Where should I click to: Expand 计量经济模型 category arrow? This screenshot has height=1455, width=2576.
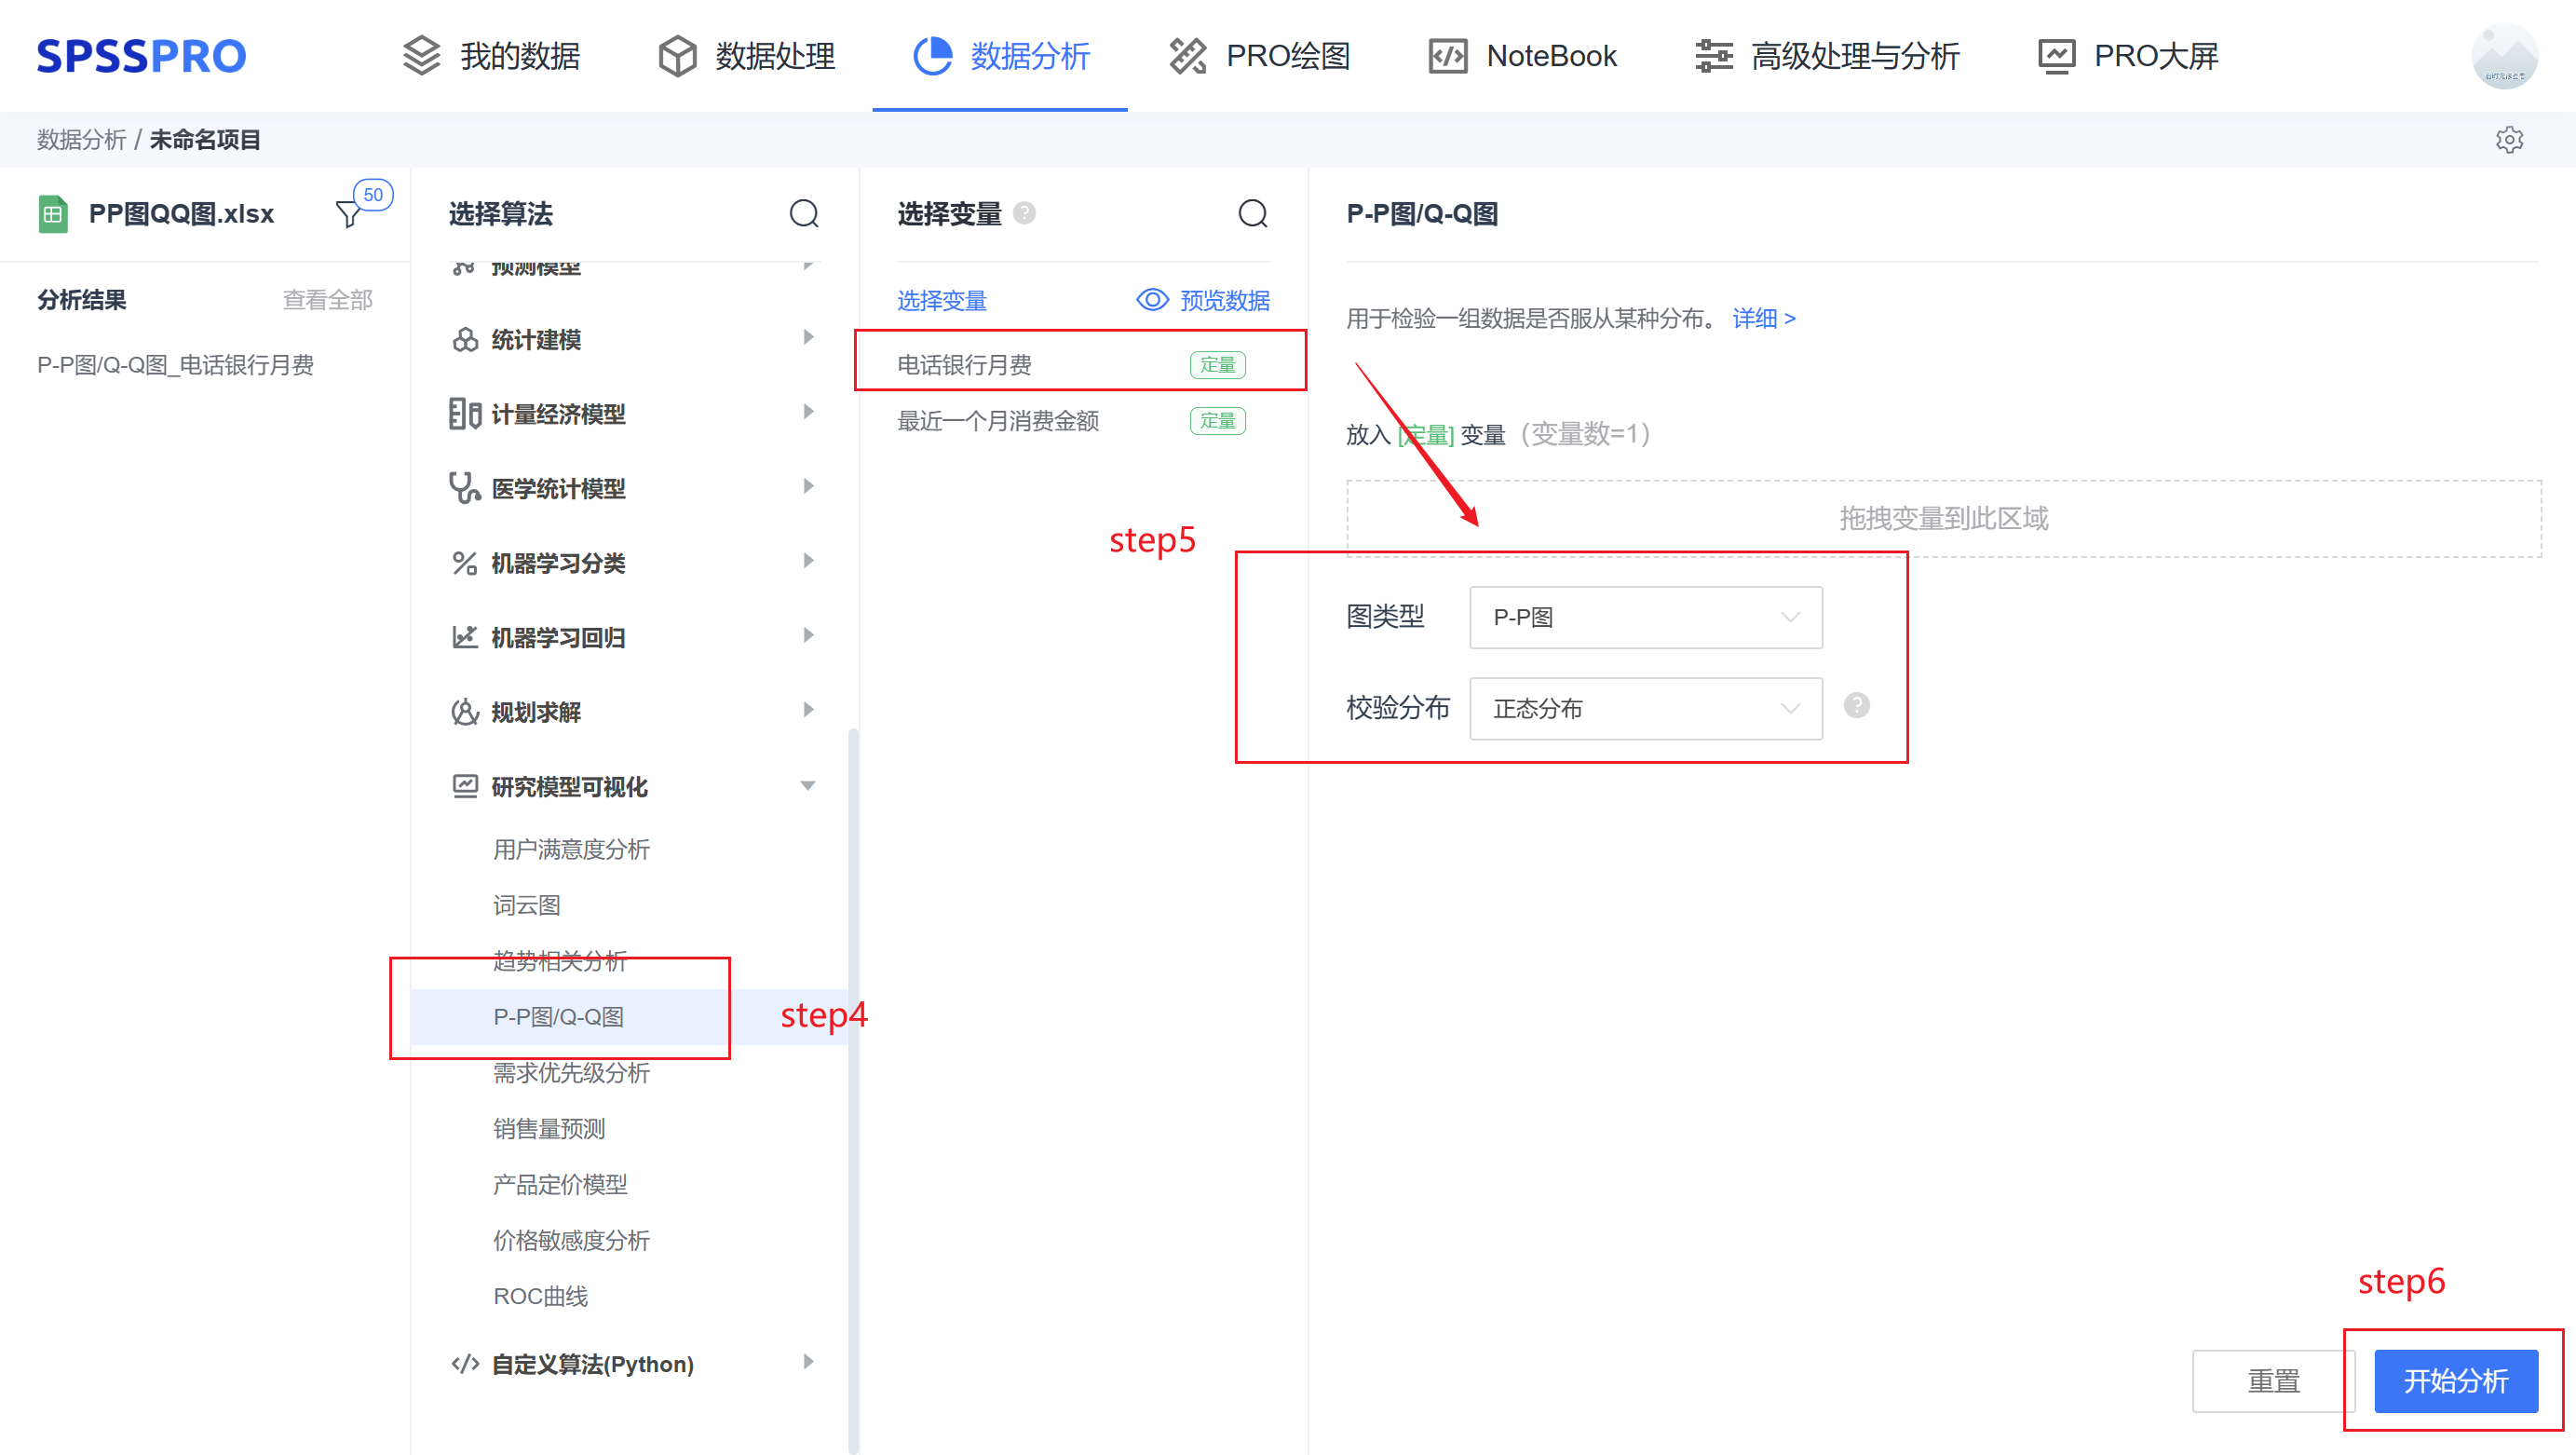[x=808, y=412]
